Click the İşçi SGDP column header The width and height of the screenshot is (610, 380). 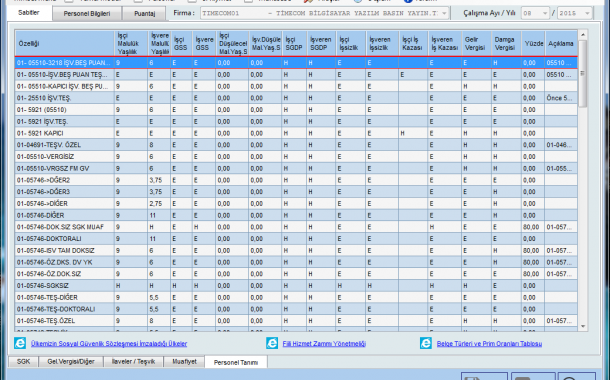[x=294, y=44]
